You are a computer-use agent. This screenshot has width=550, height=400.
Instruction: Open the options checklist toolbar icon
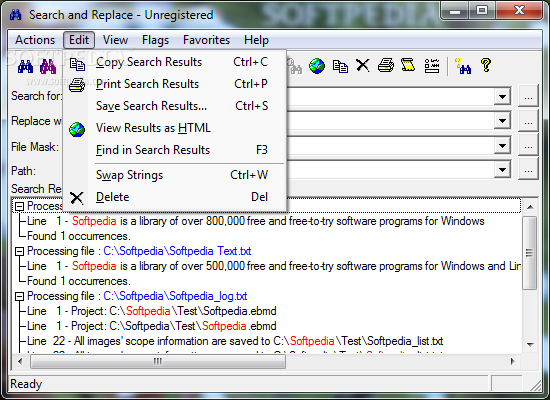click(x=432, y=66)
